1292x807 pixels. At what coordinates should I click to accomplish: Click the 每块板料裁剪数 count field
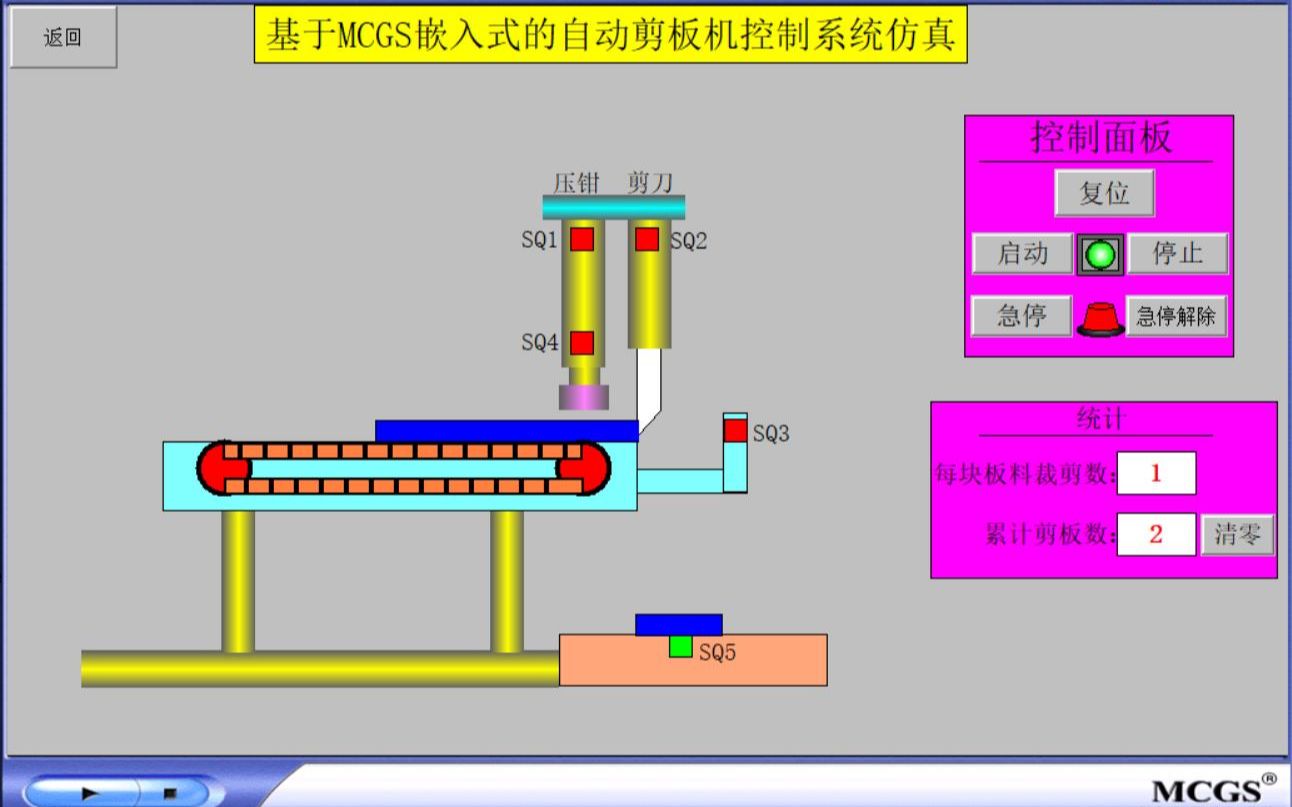[x=1156, y=473]
